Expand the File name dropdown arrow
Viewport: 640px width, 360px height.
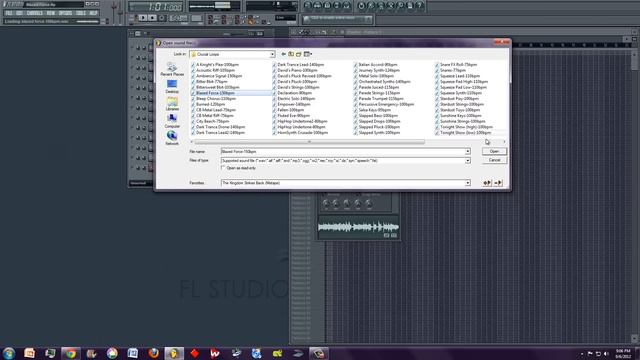coord(468,151)
